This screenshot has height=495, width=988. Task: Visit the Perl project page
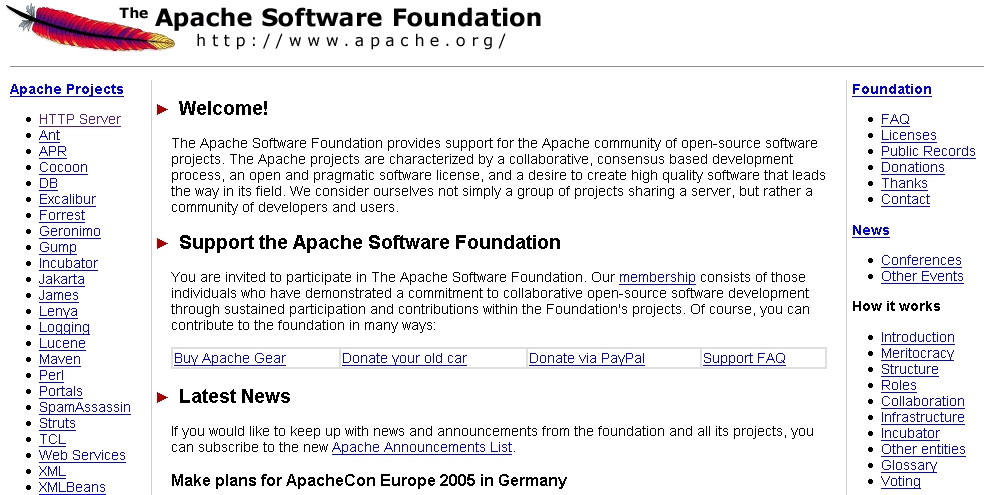[x=51, y=375]
